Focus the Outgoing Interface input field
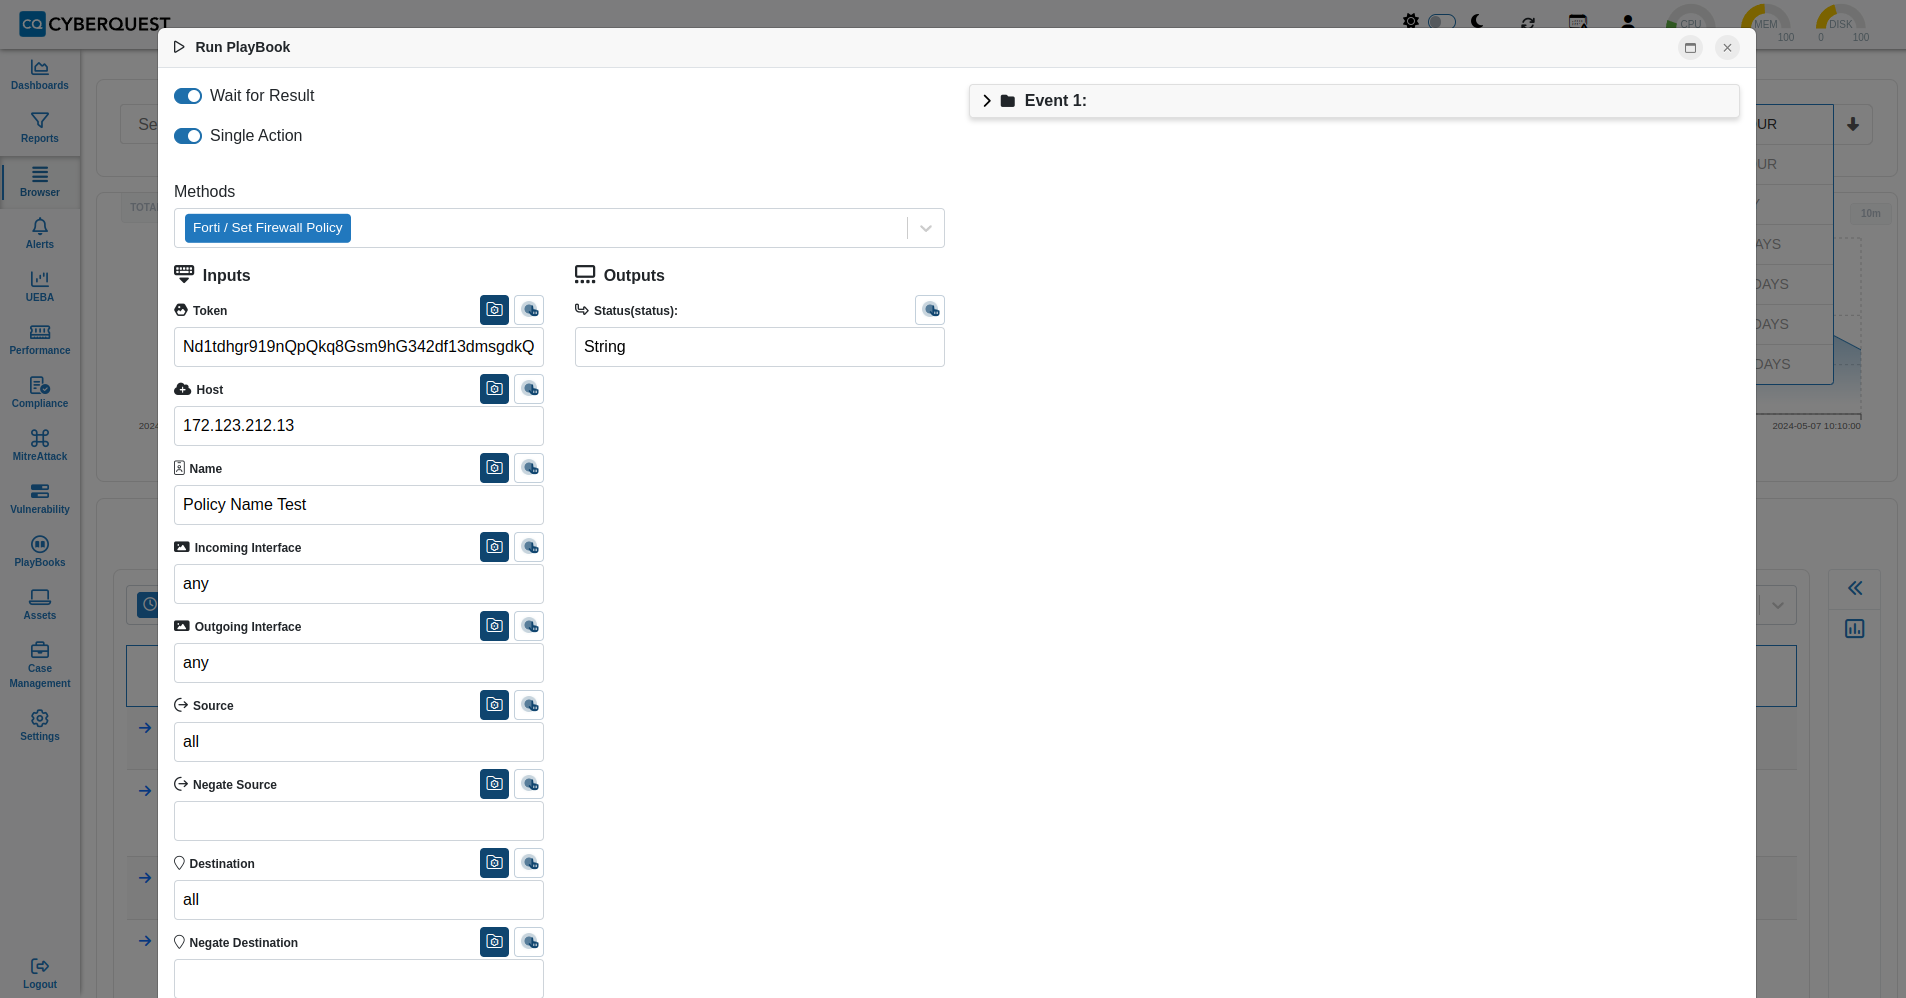 (x=359, y=663)
